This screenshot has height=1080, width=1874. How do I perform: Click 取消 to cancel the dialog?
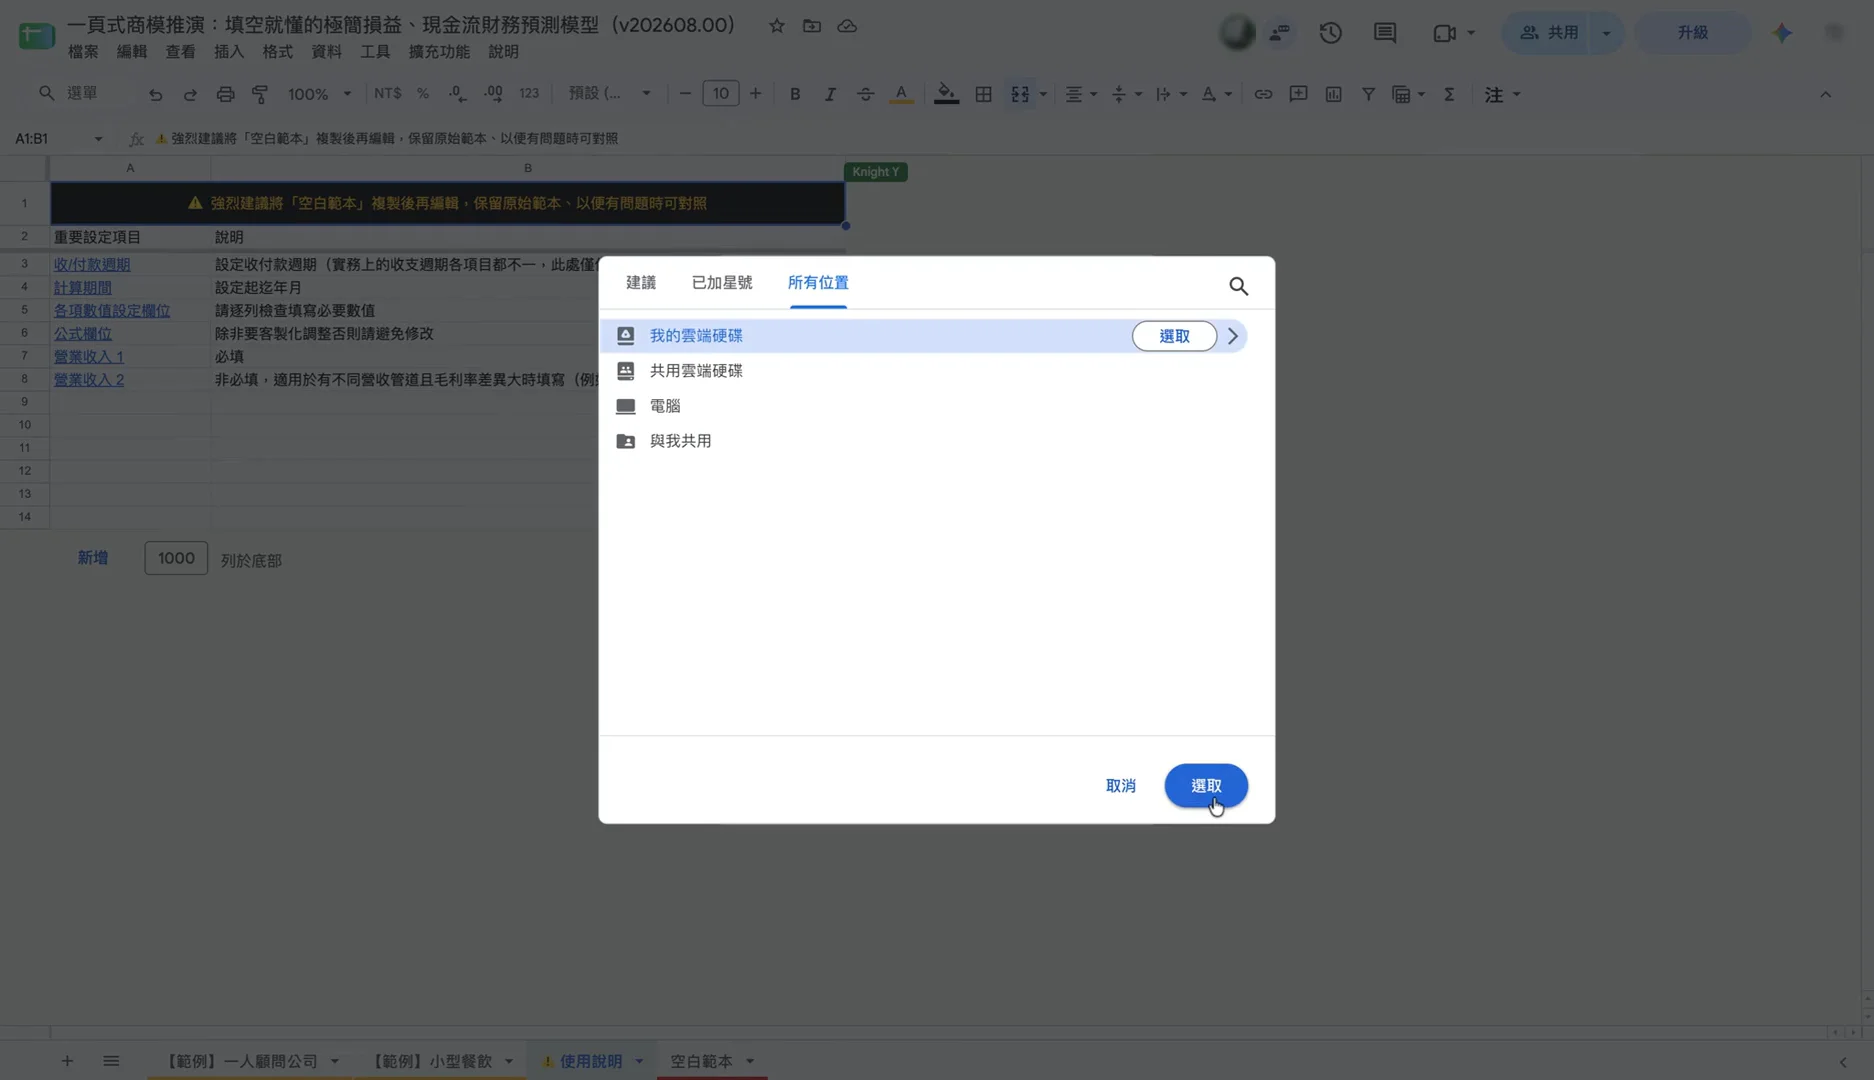1120,786
